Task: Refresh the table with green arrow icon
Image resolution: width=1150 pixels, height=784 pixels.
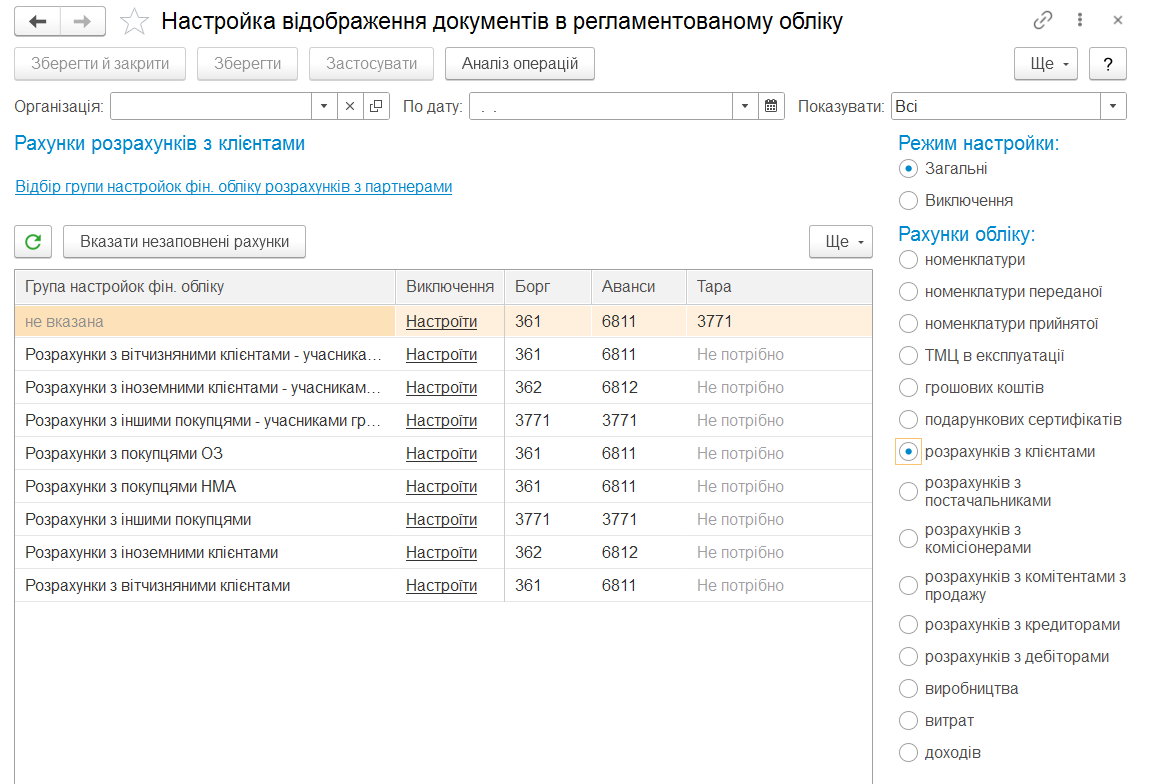Action: pyautogui.click(x=33, y=242)
